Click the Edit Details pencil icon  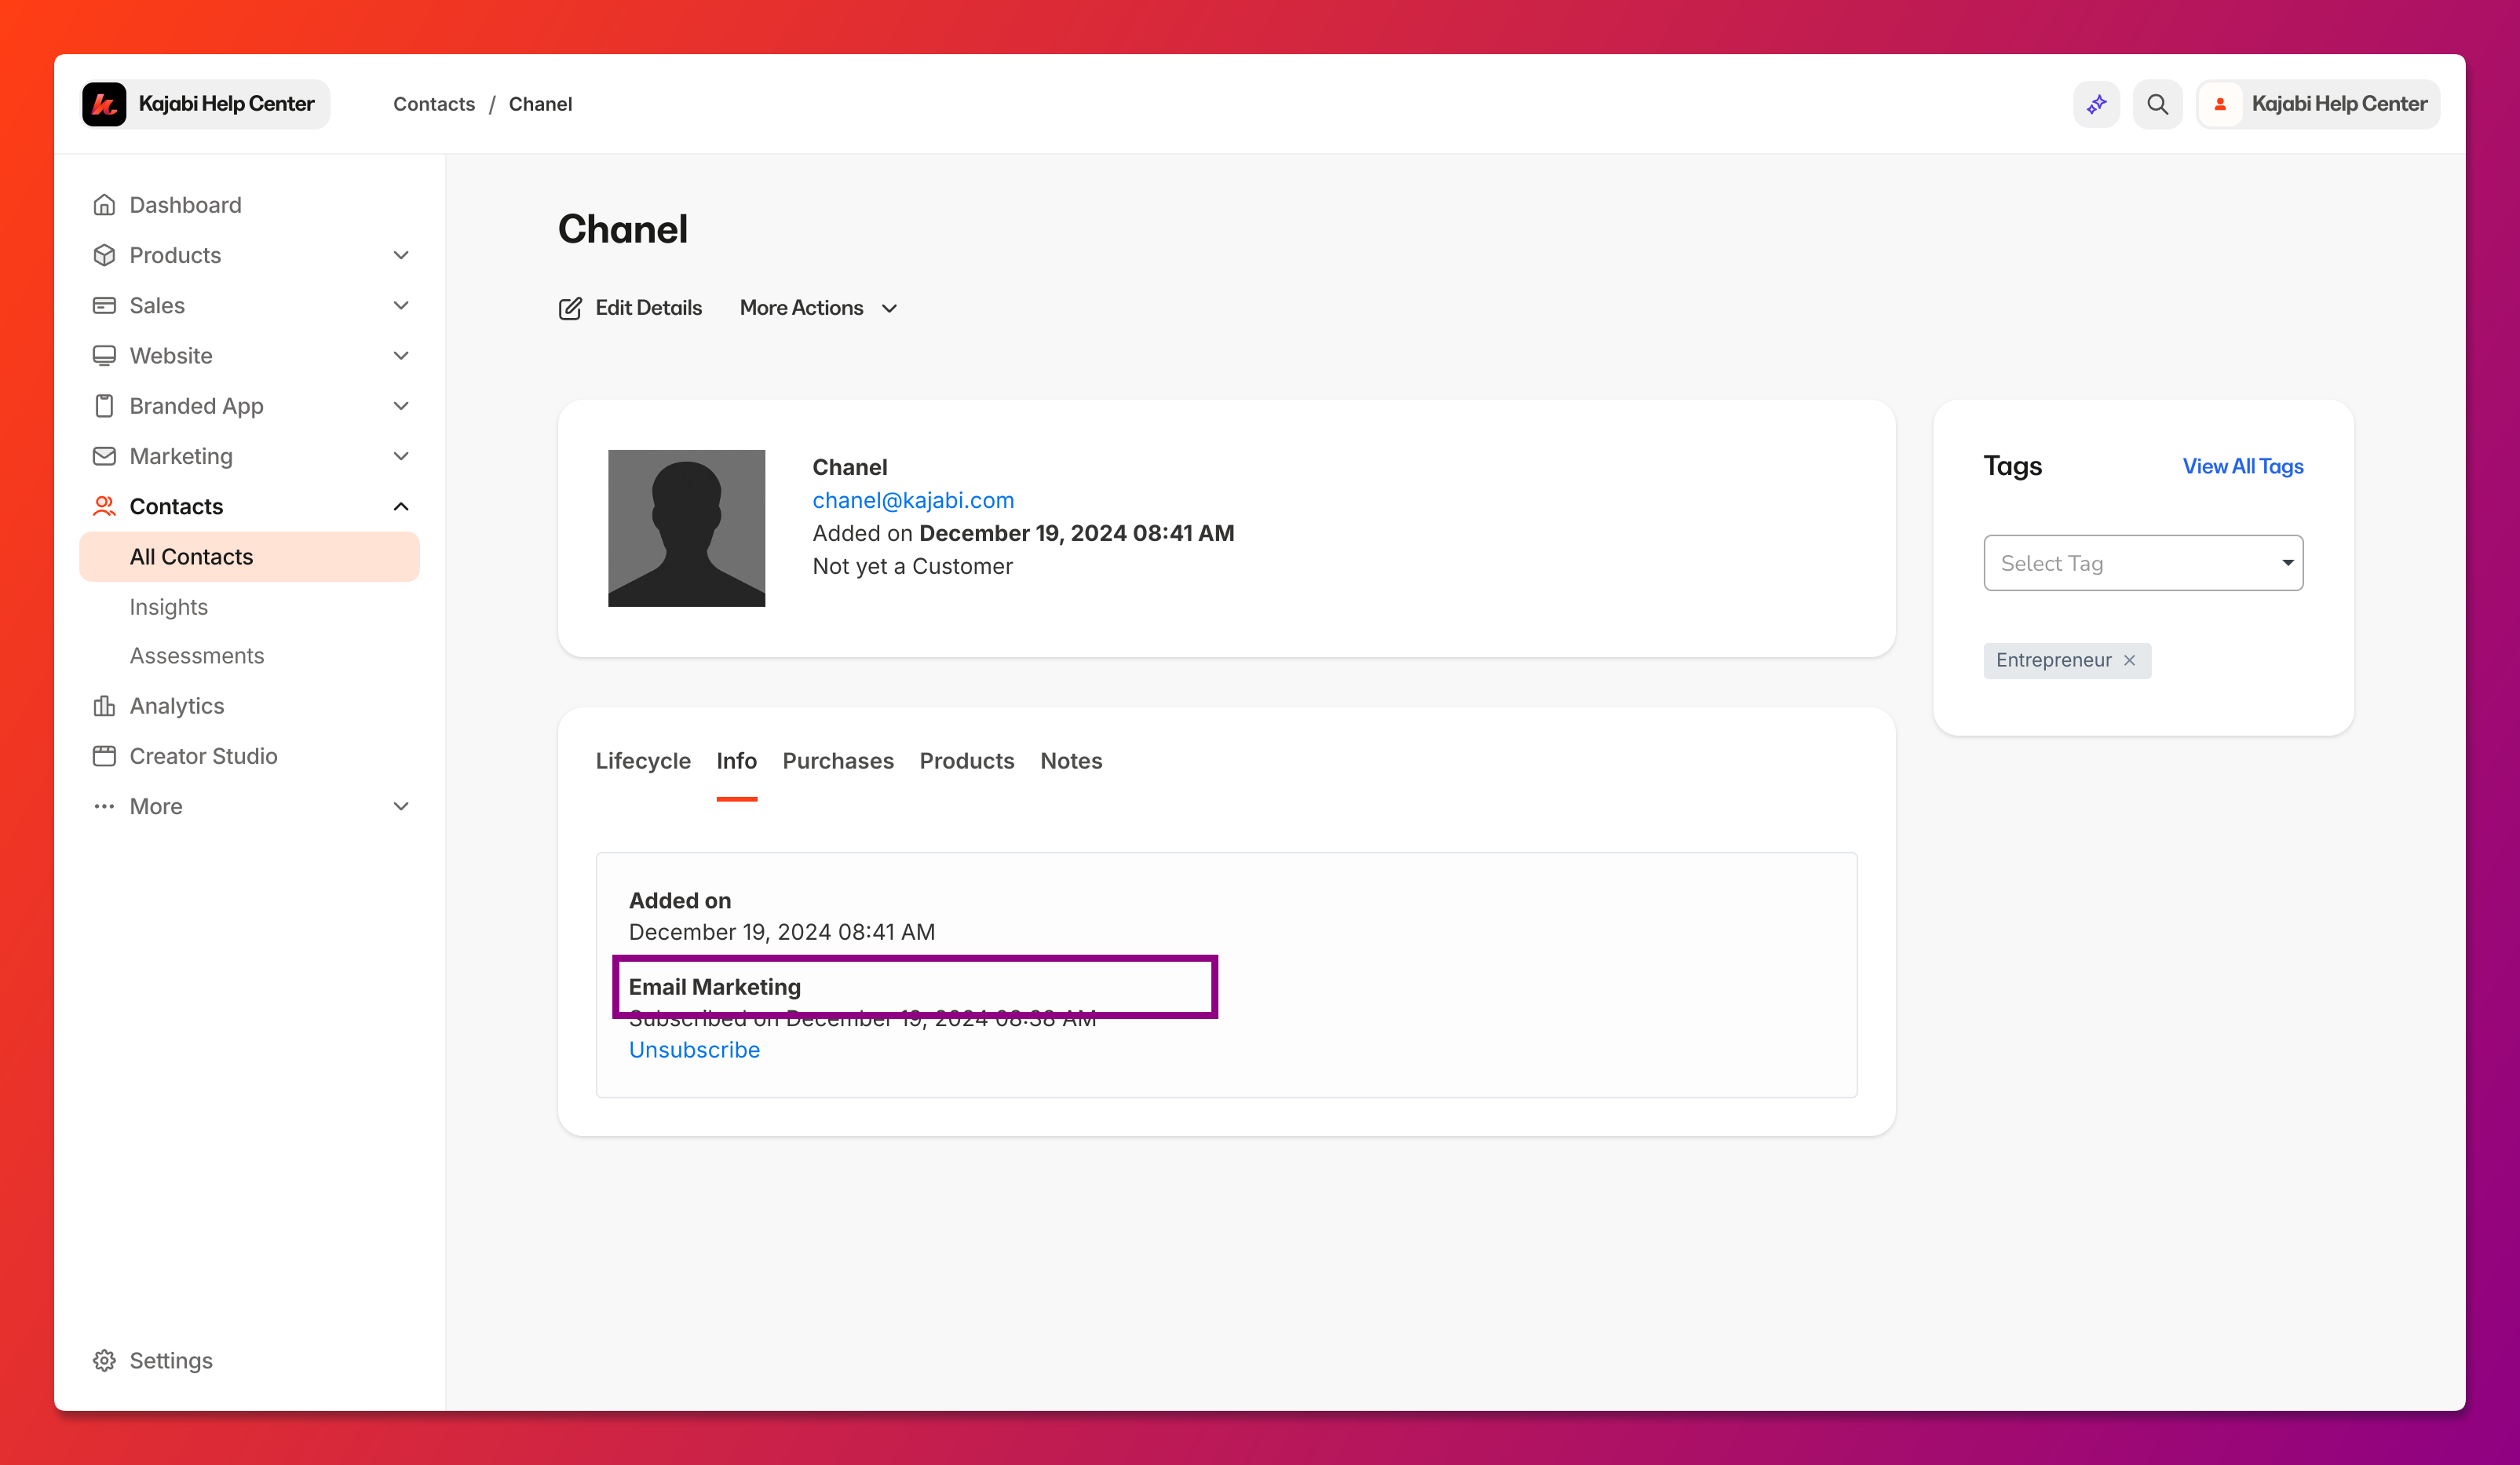tap(570, 308)
